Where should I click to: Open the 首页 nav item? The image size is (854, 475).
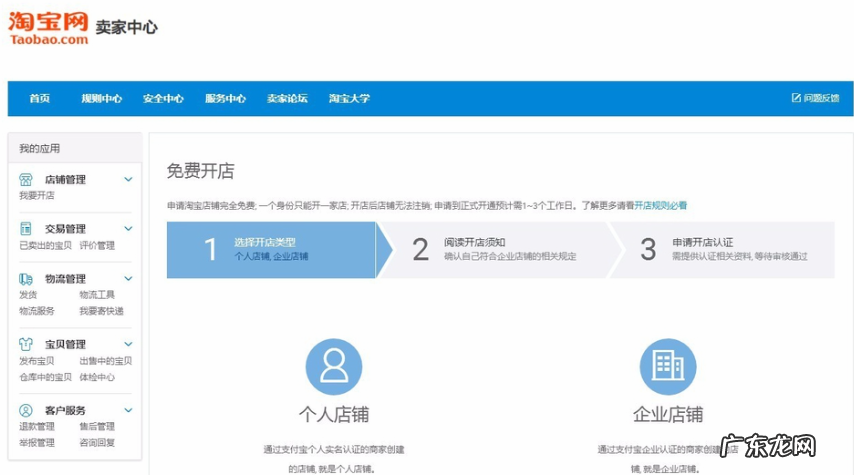40,99
